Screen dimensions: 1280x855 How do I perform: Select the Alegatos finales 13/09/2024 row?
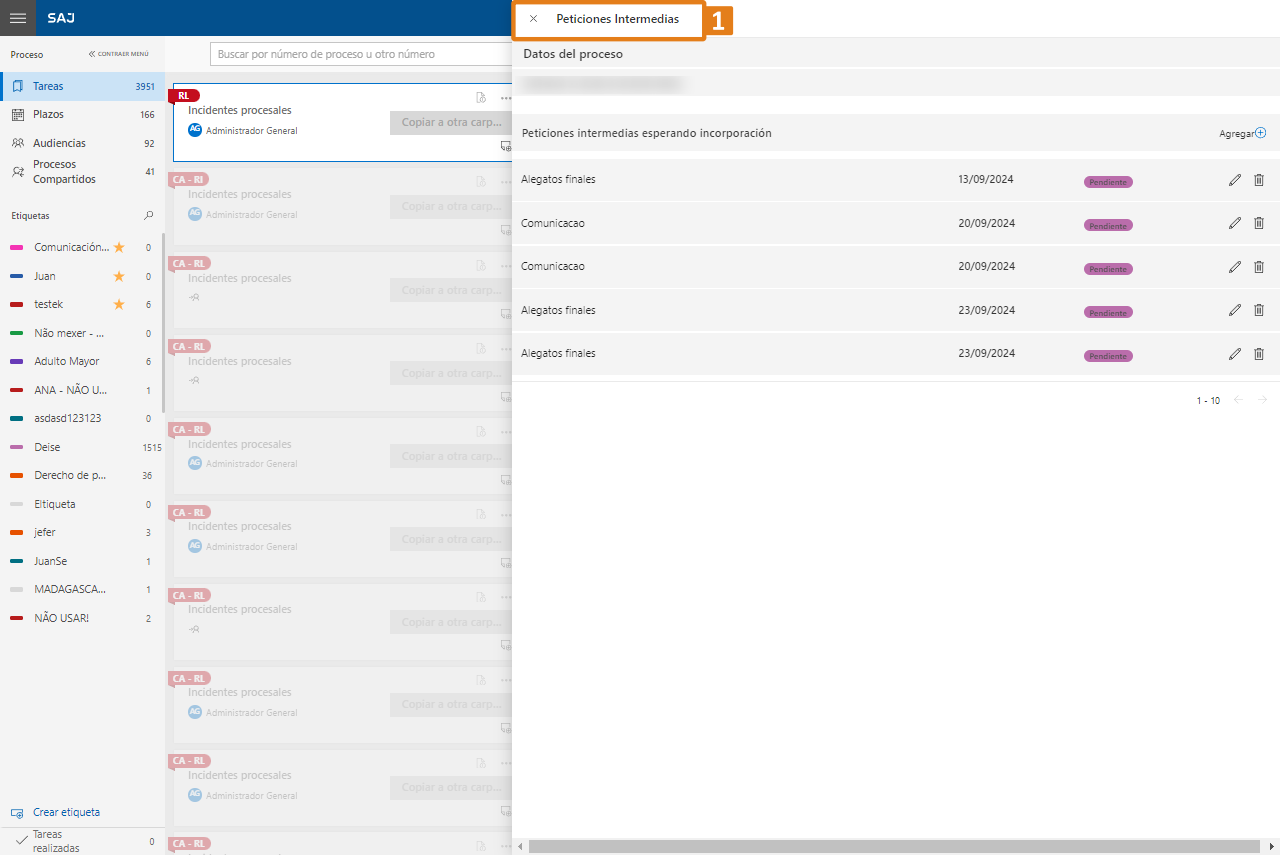(x=896, y=180)
